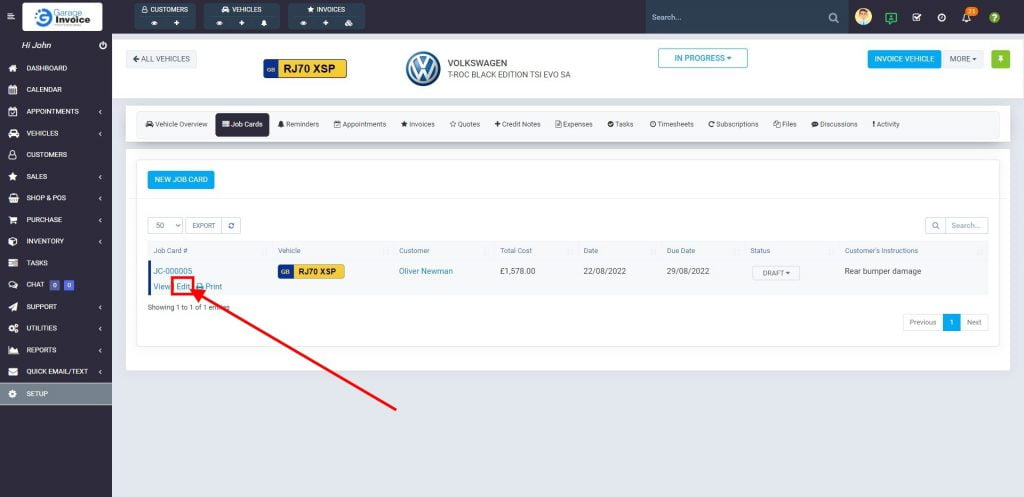Image resolution: width=1024 pixels, height=497 pixels.
Task: Click the refresh icon beside Export
Action: [x=231, y=226]
